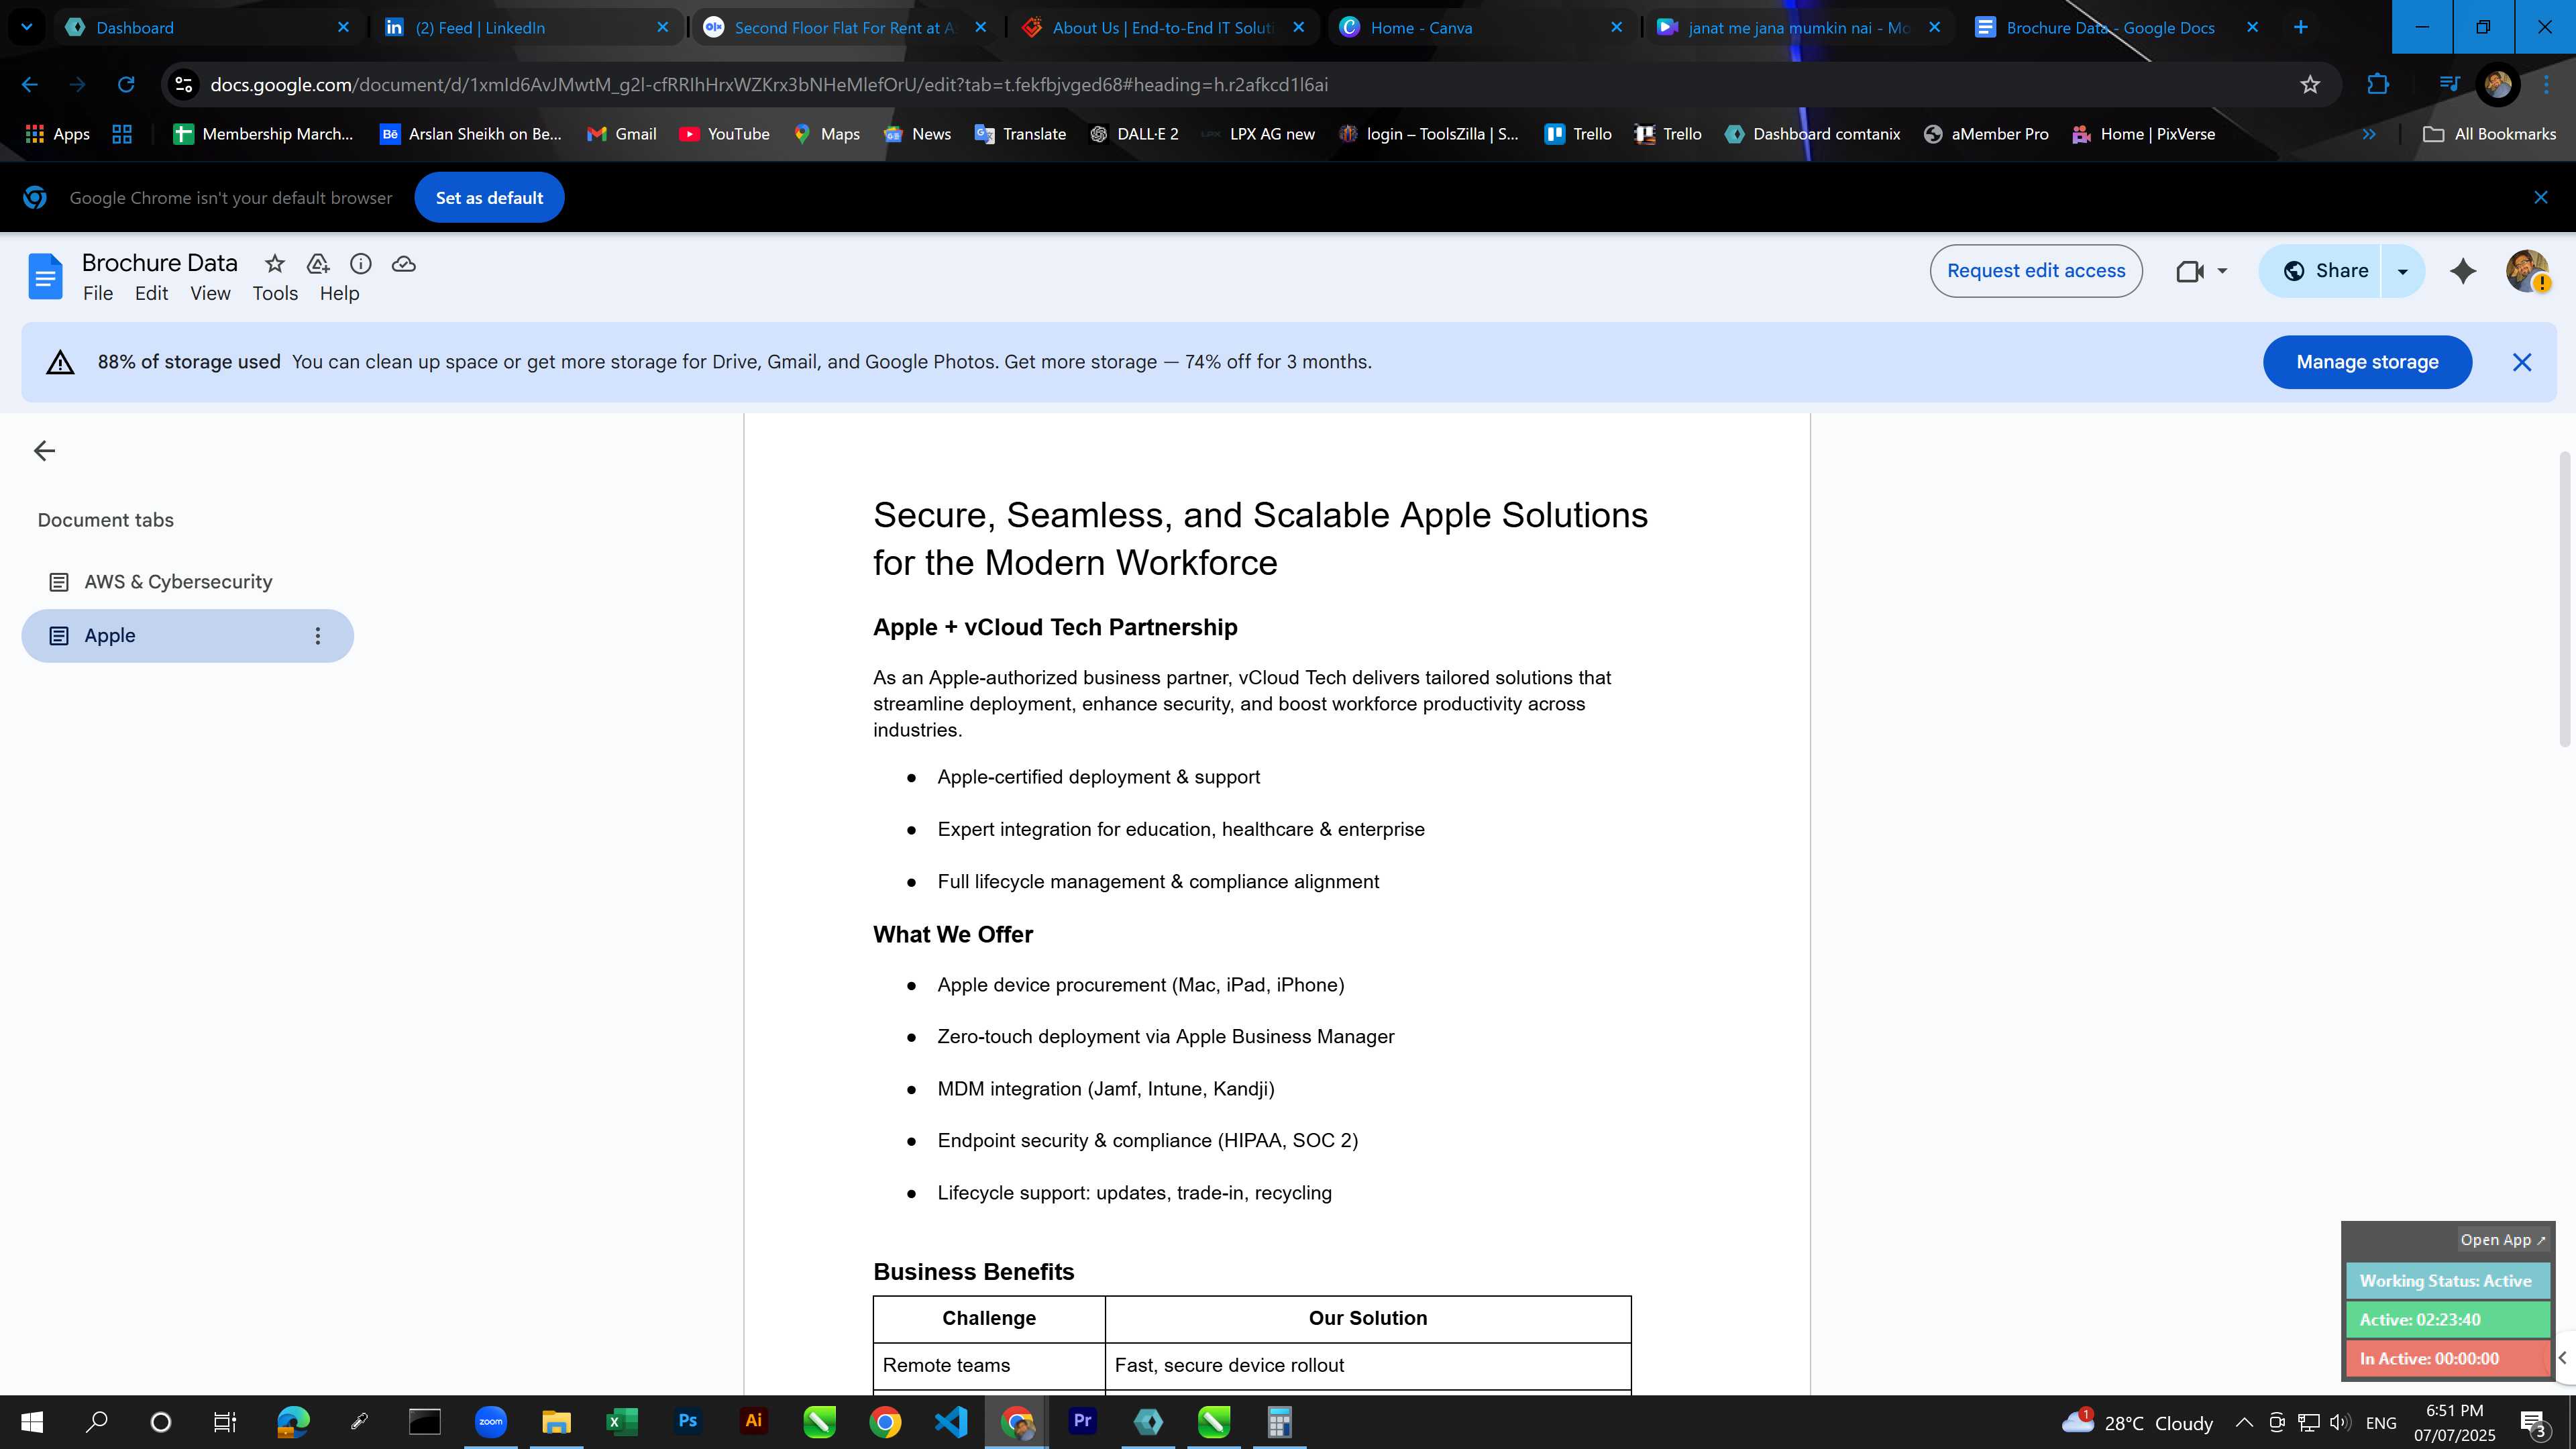The image size is (2576, 1449).
Task: Open Windows Start menu
Action: [32, 1422]
